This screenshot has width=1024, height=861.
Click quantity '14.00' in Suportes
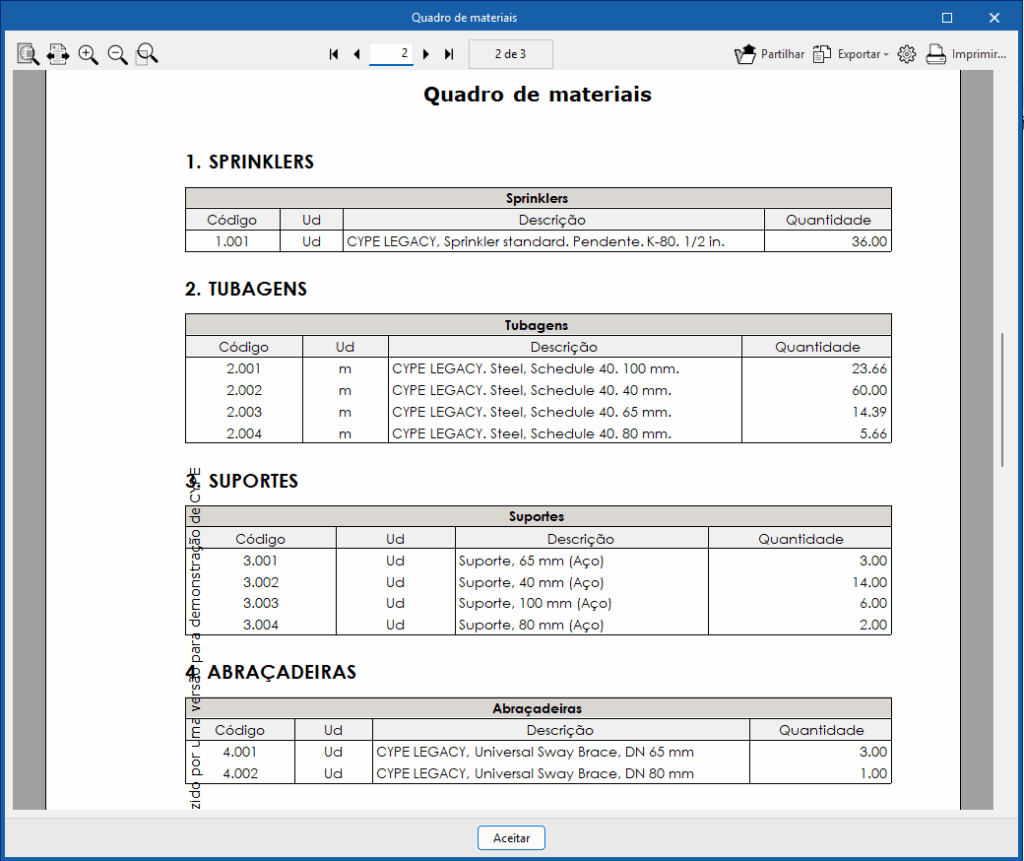pyautogui.click(x=869, y=582)
